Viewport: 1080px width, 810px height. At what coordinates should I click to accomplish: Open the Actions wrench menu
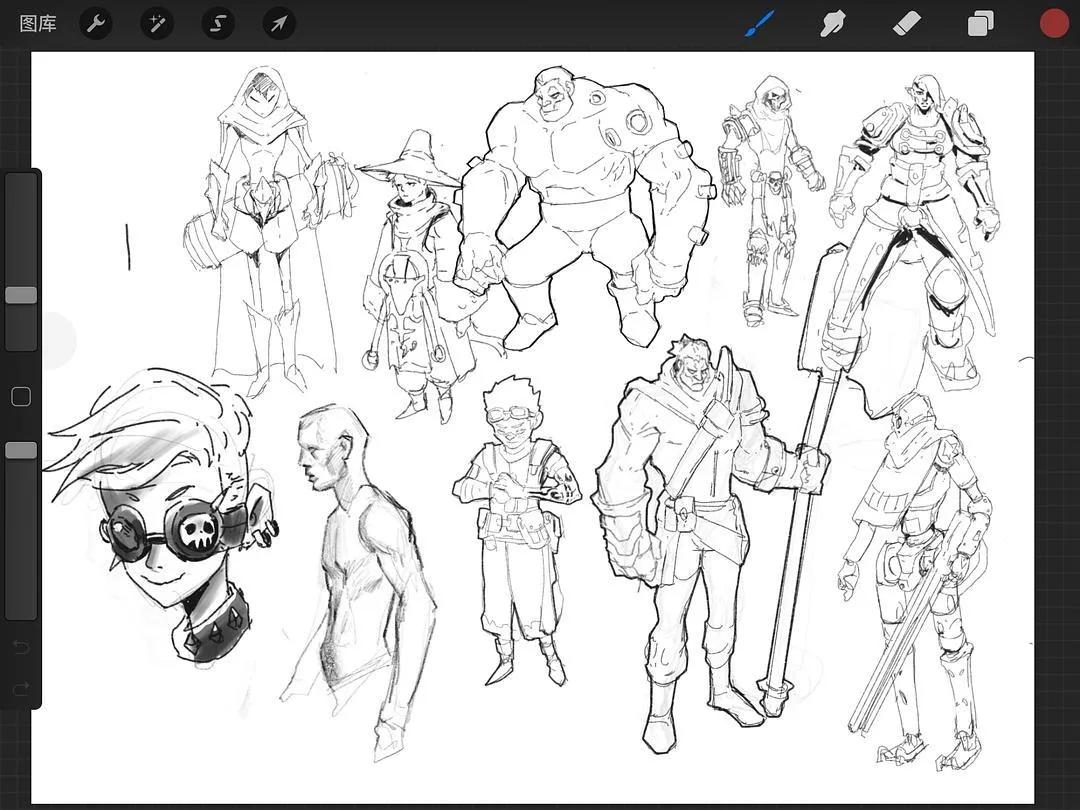click(96, 23)
